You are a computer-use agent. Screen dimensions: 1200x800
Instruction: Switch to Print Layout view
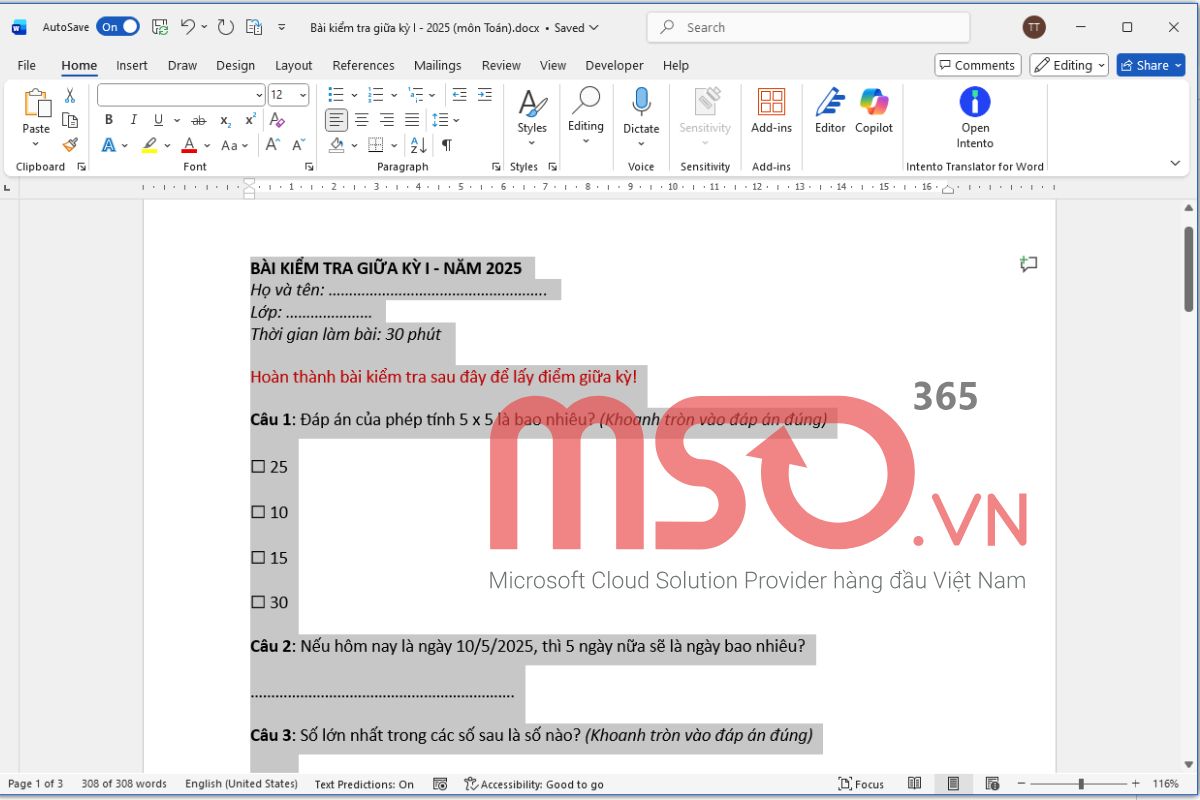[x=953, y=784]
